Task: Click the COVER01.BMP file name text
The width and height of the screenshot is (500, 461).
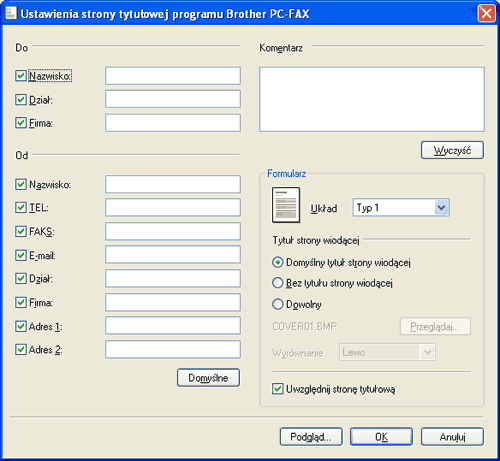Action: point(304,326)
